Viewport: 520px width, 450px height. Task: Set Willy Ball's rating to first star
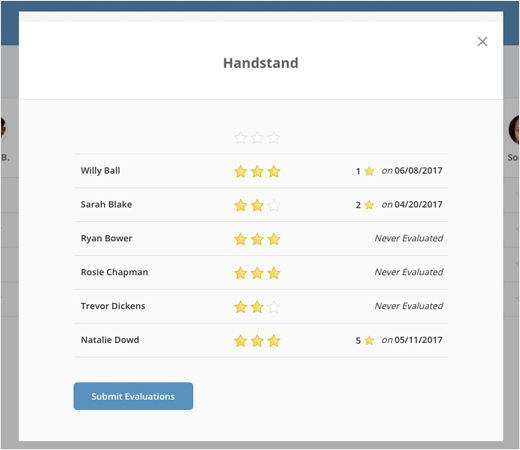tap(240, 172)
